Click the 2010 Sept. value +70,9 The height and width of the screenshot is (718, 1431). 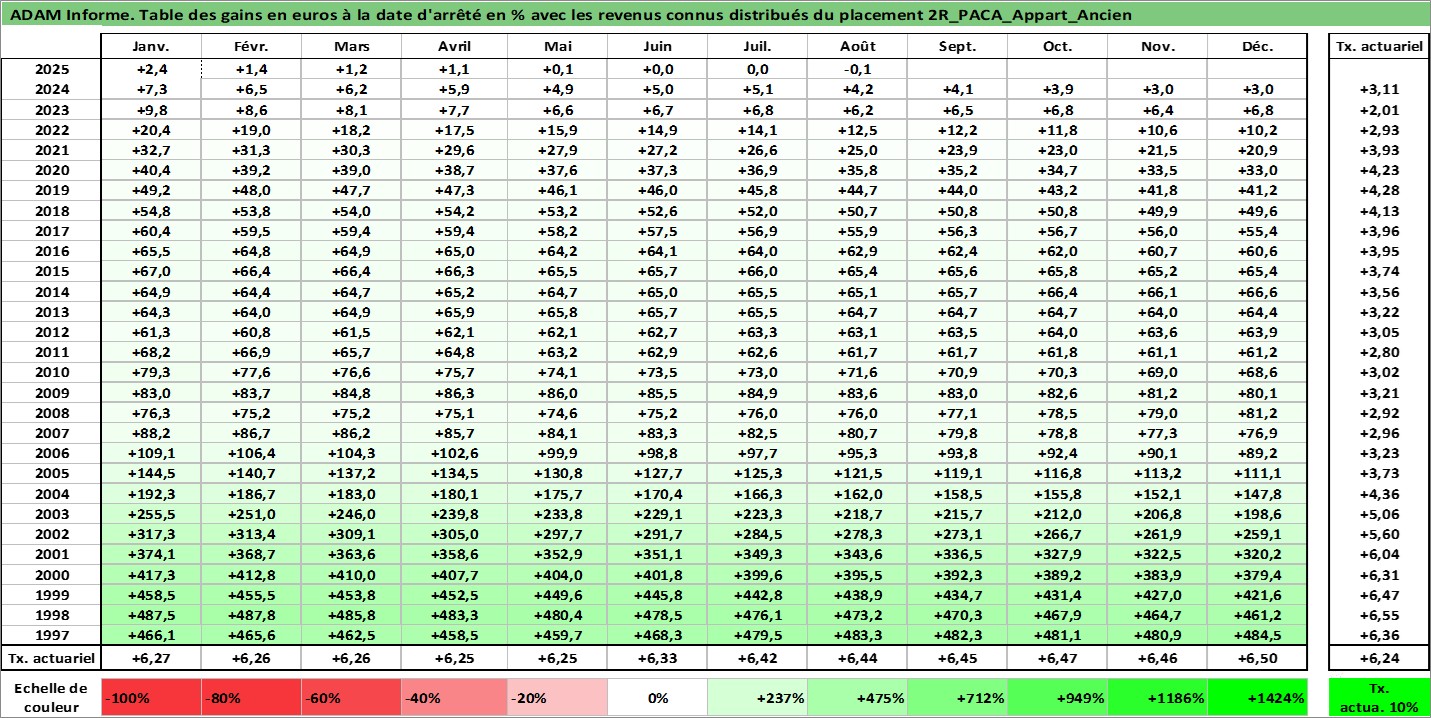pyautogui.click(x=957, y=373)
